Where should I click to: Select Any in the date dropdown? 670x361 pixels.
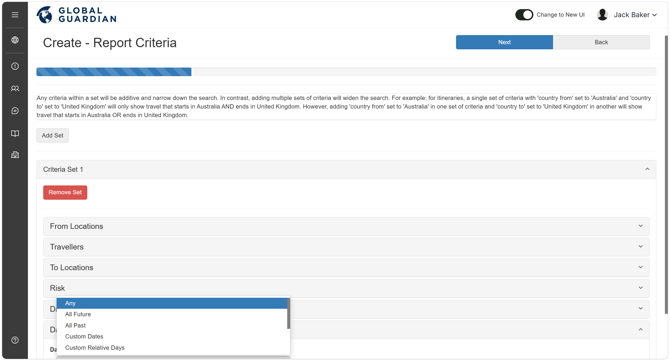click(172, 303)
